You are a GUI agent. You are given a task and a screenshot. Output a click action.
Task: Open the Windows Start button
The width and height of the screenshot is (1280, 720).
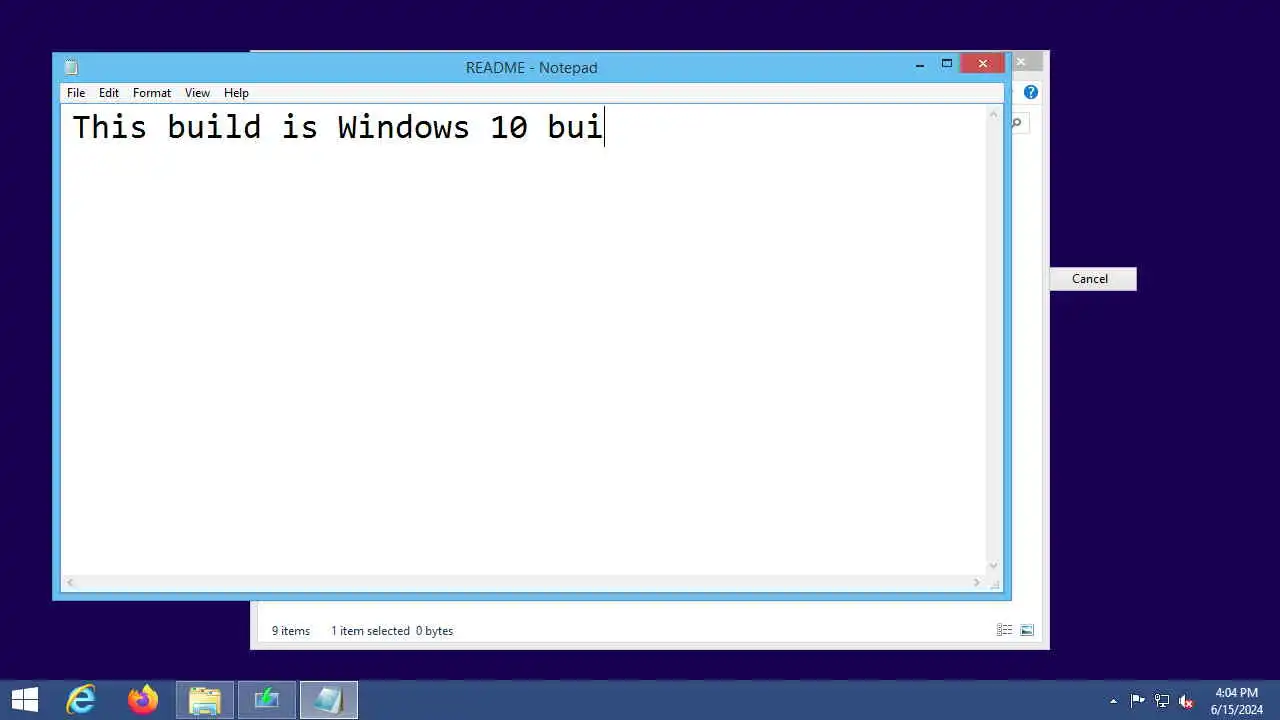tap(25, 700)
